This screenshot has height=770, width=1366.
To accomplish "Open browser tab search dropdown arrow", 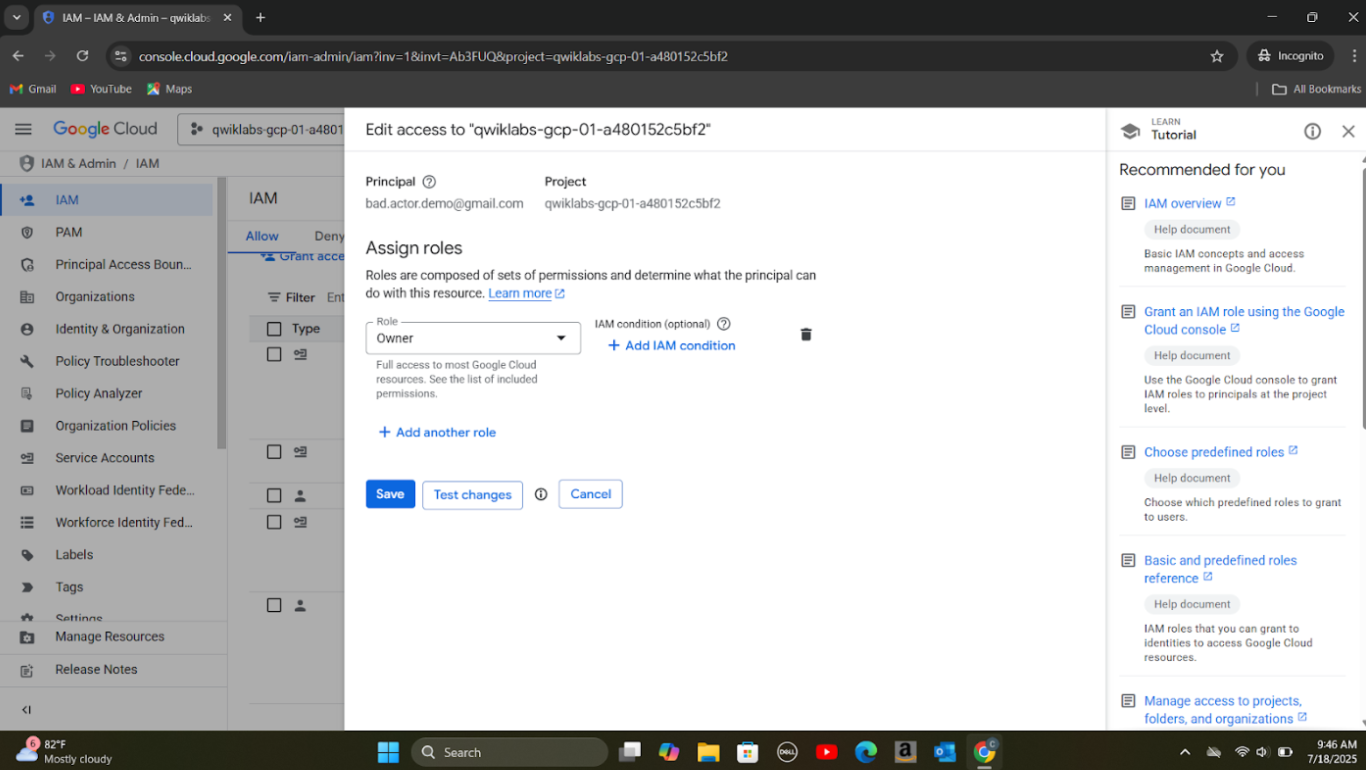I will [x=17, y=18].
